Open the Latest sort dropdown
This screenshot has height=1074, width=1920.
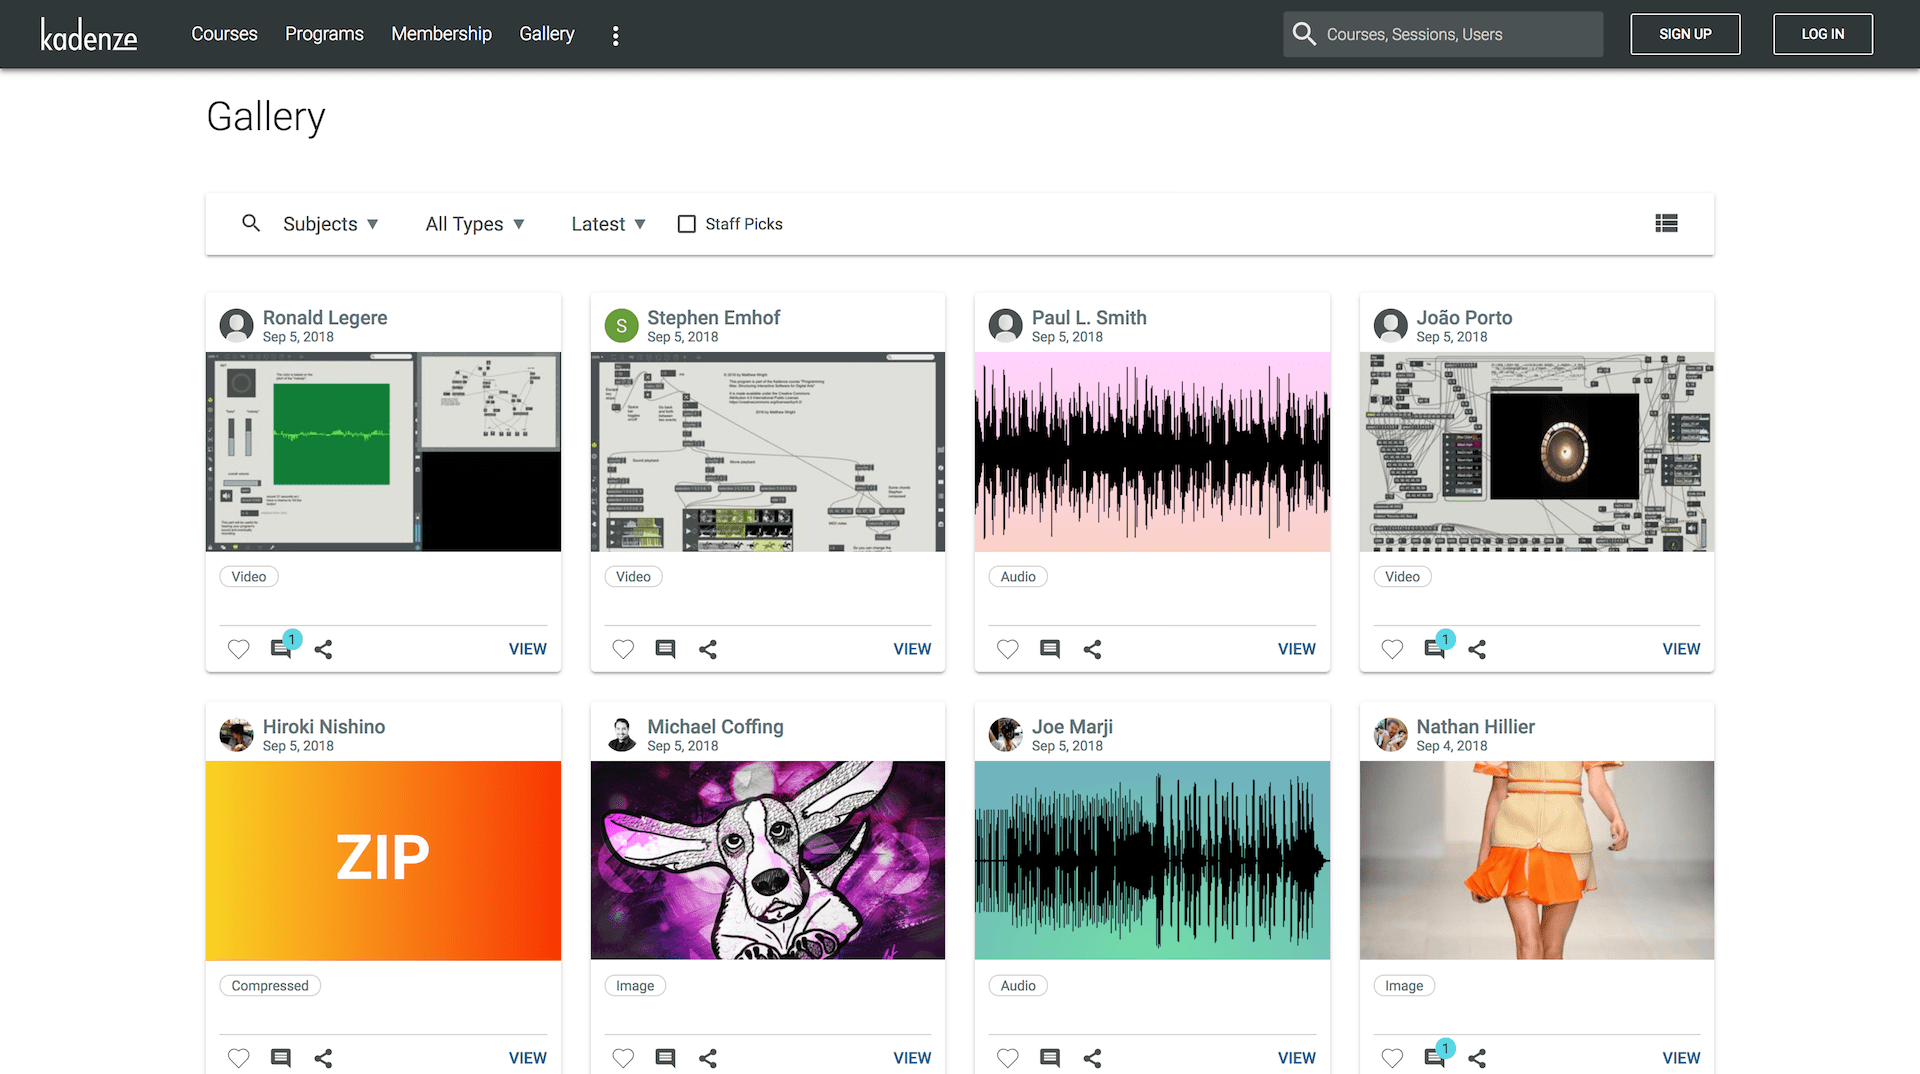coord(608,224)
